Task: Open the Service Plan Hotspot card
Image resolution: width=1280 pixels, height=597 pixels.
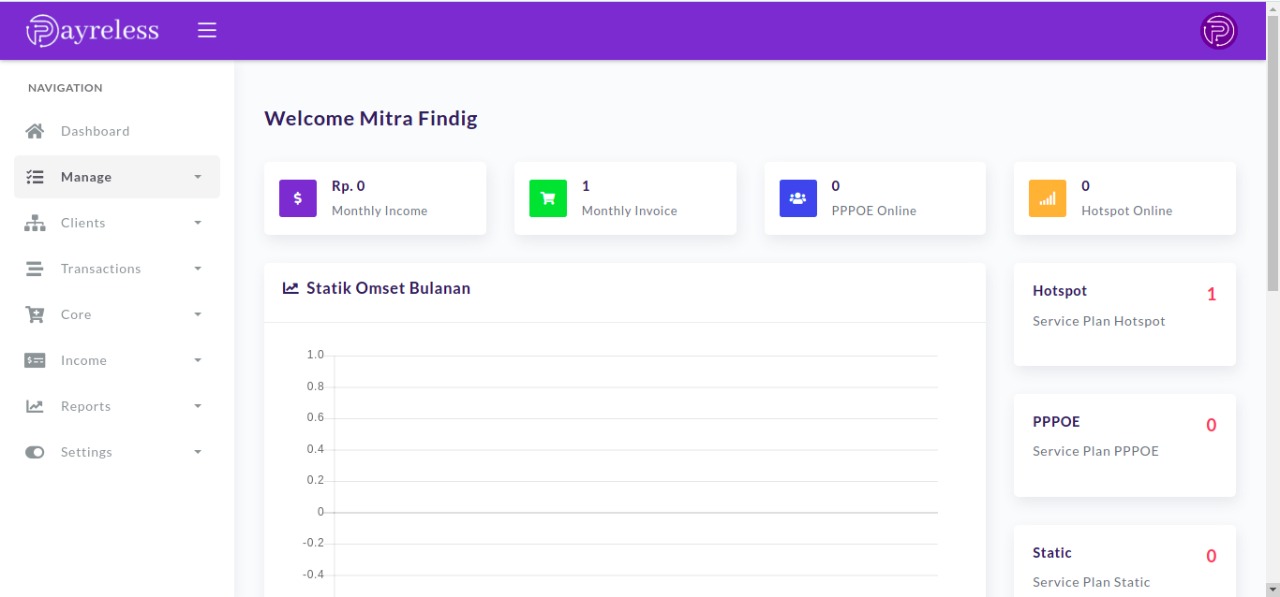Action: point(1125,314)
